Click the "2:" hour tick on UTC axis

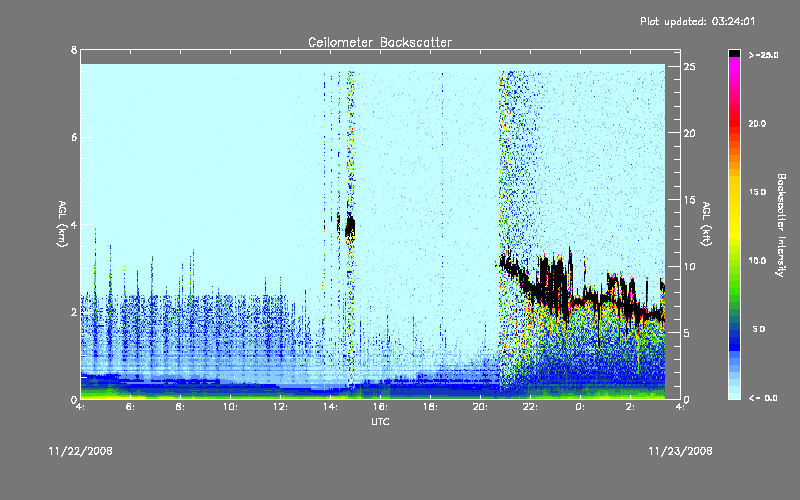[x=630, y=407]
